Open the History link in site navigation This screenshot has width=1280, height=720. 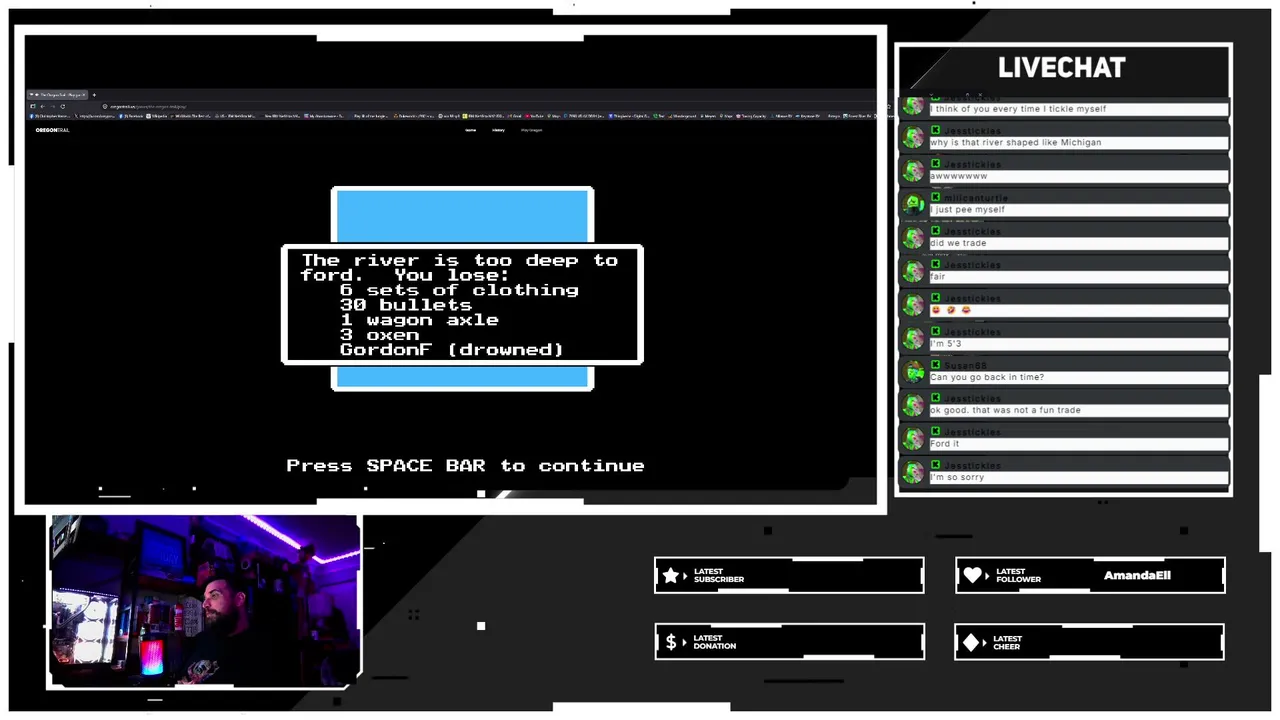(x=498, y=130)
